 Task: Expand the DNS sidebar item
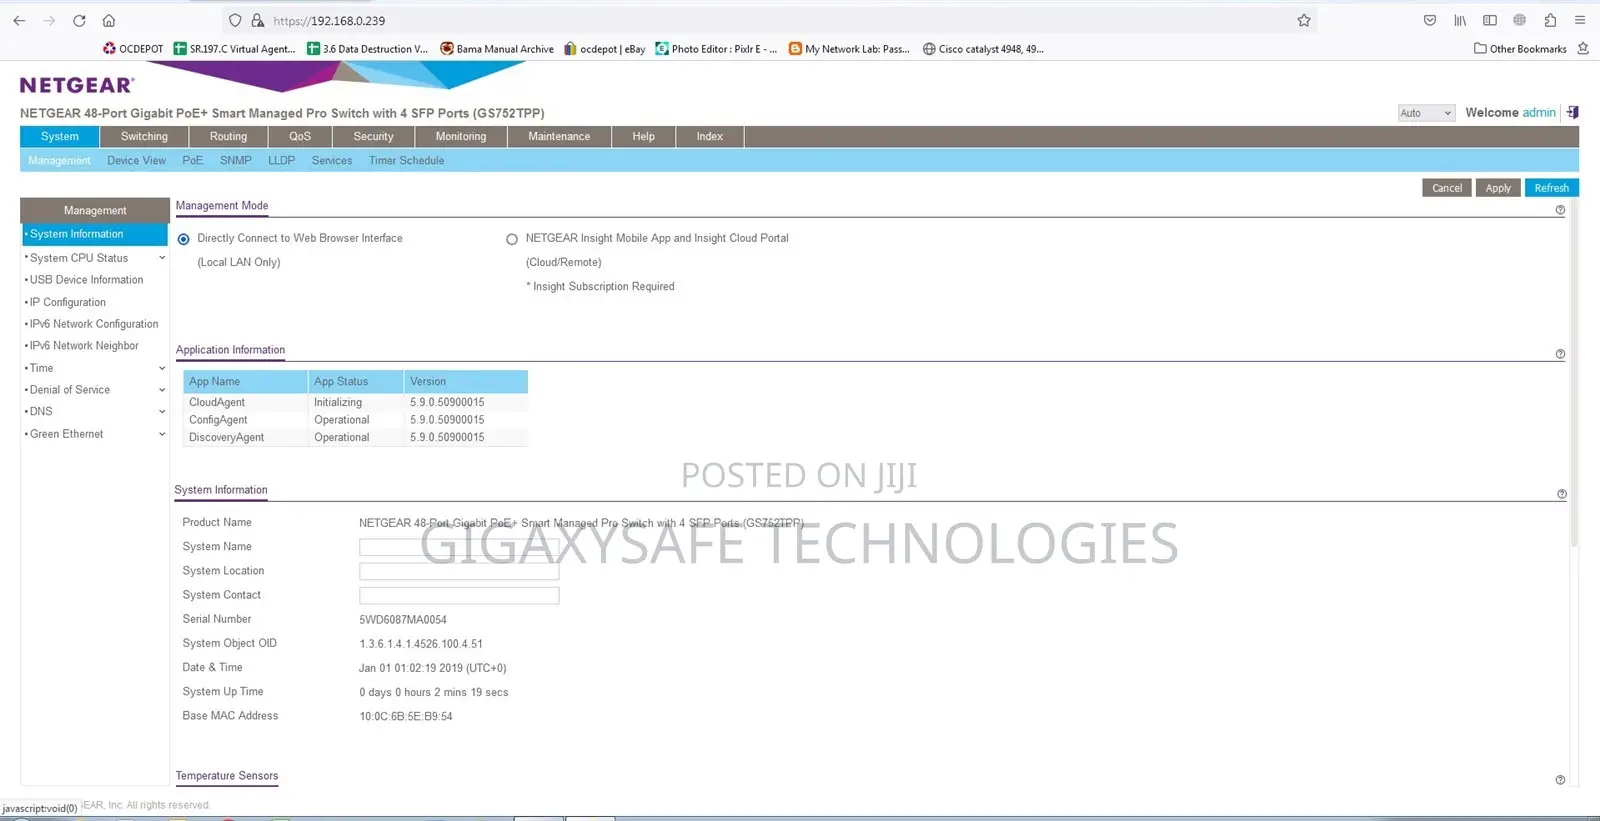(162, 411)
